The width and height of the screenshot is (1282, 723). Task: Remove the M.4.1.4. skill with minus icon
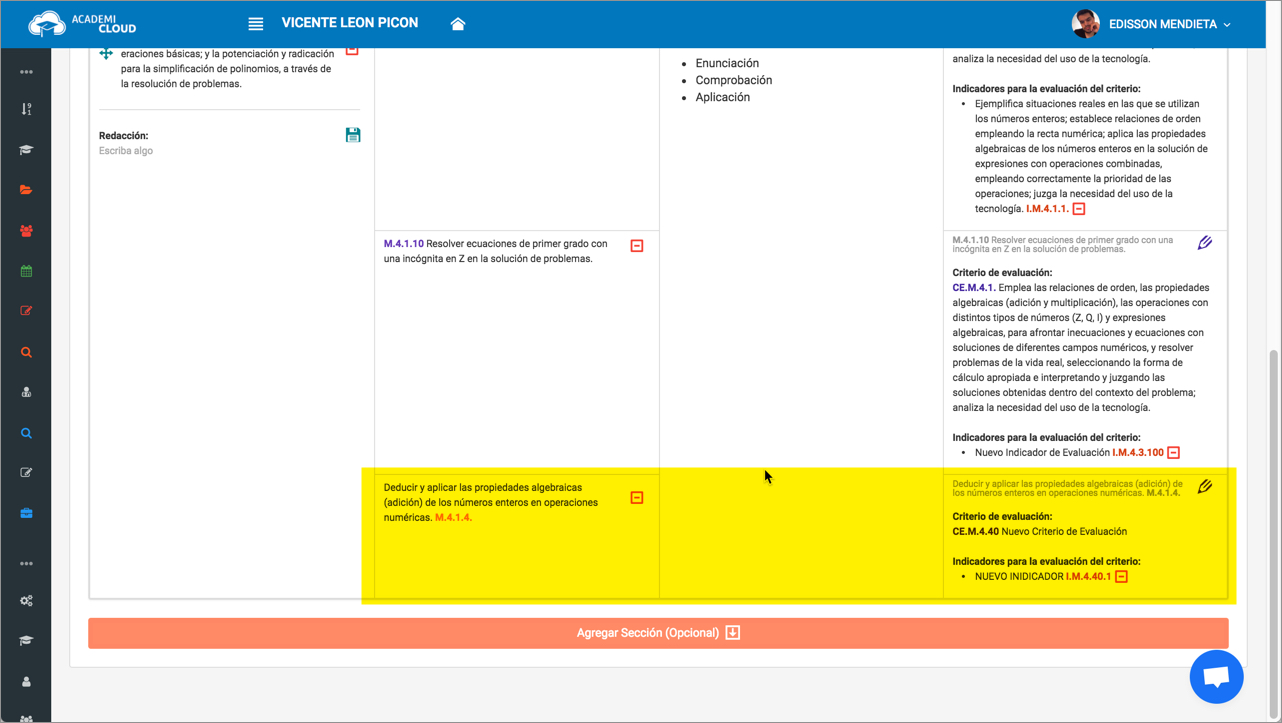(x=637, y=498)
